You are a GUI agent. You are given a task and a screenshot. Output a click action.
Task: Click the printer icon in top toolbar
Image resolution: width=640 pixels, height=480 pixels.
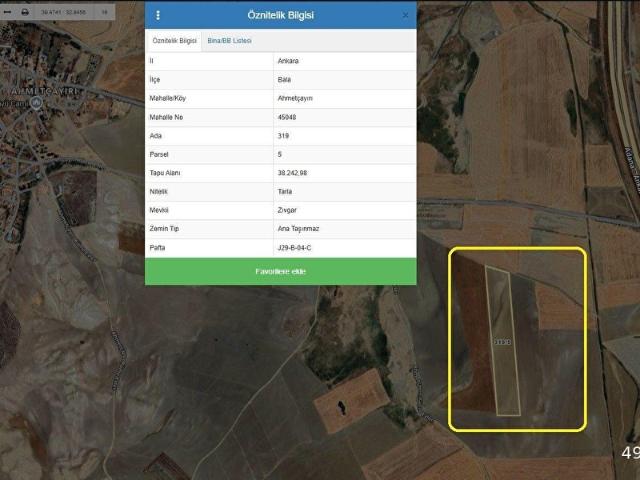[25, 11]
